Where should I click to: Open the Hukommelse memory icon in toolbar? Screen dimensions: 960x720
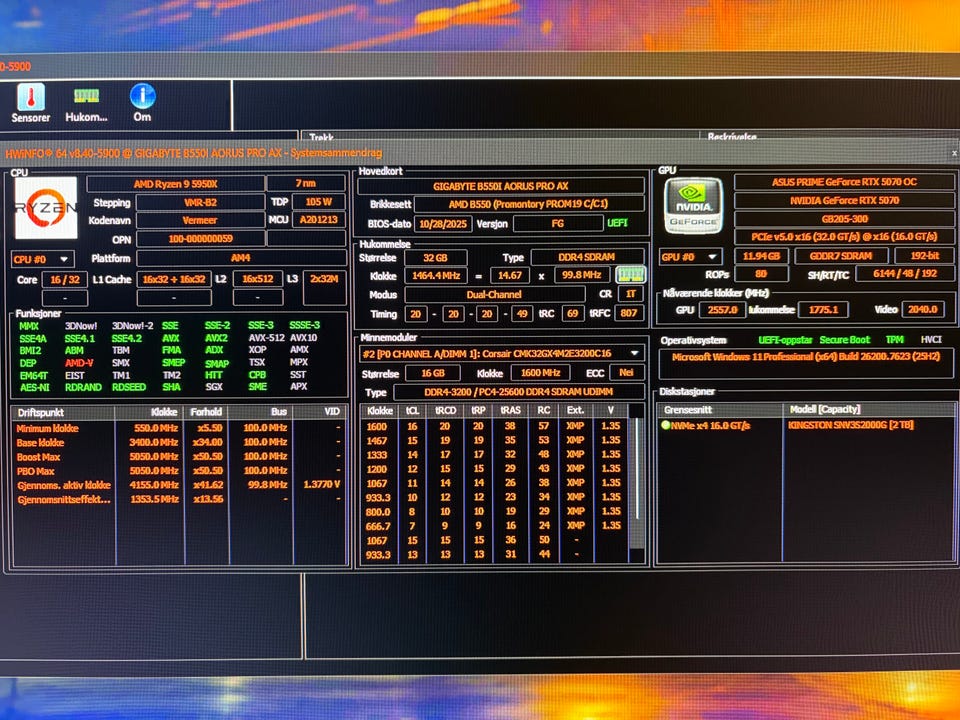click(x=86, y=102)
